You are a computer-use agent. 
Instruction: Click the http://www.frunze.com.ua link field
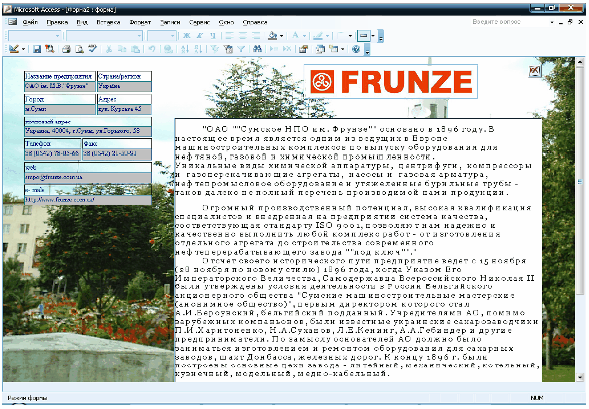(x=88, y=200)
